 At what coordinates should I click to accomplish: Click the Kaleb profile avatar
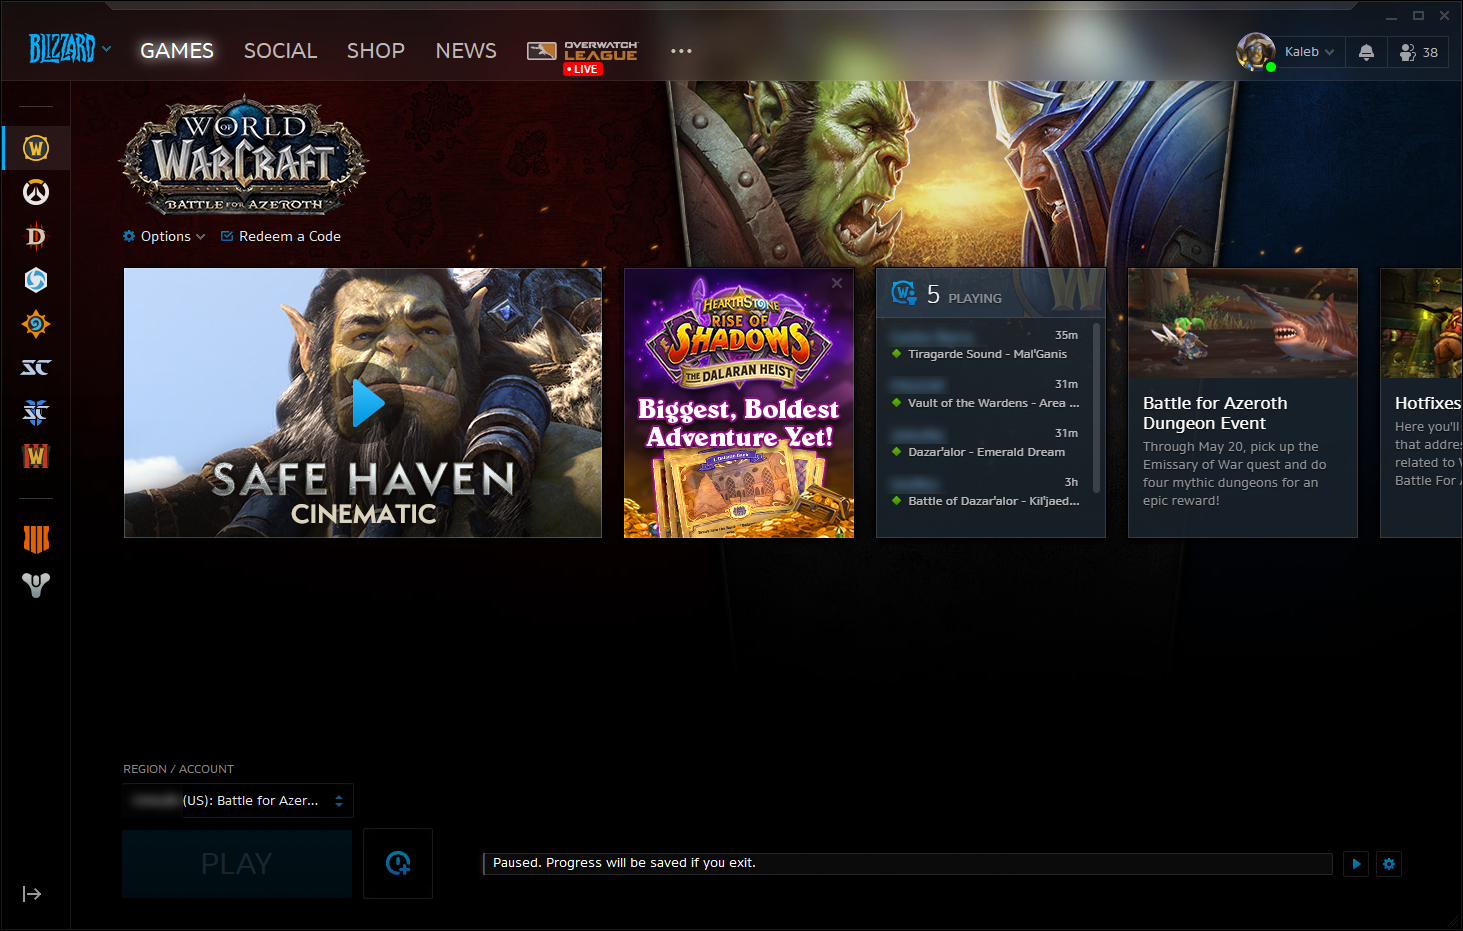coord(1255,52)
